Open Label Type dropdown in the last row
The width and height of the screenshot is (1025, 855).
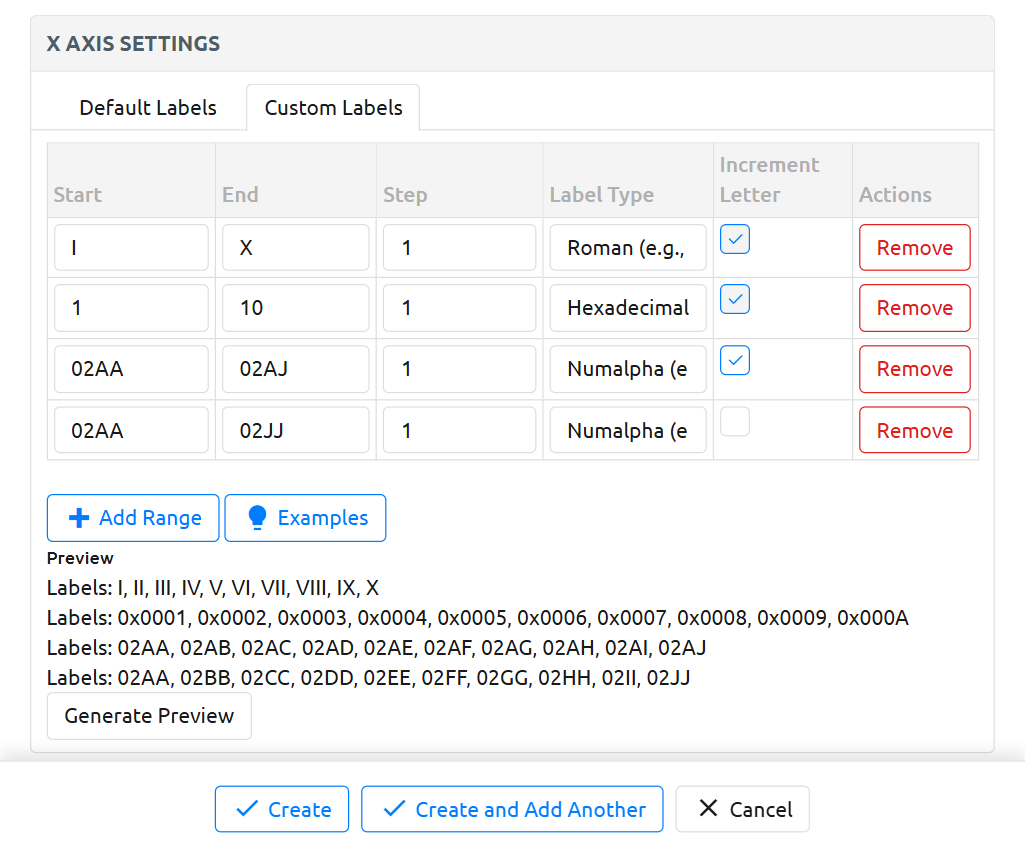[x=627, y=431]
